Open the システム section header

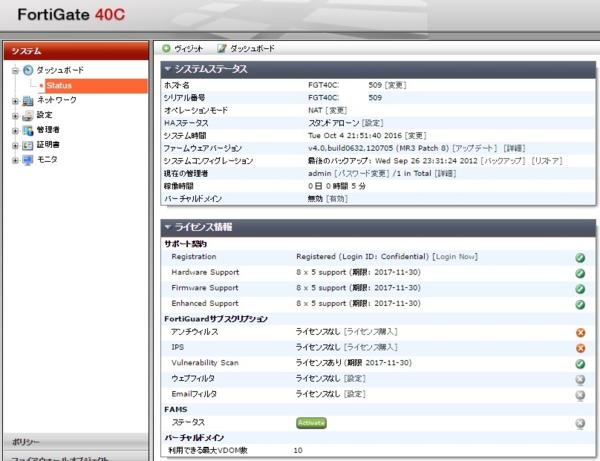click(x=76, y=51)
